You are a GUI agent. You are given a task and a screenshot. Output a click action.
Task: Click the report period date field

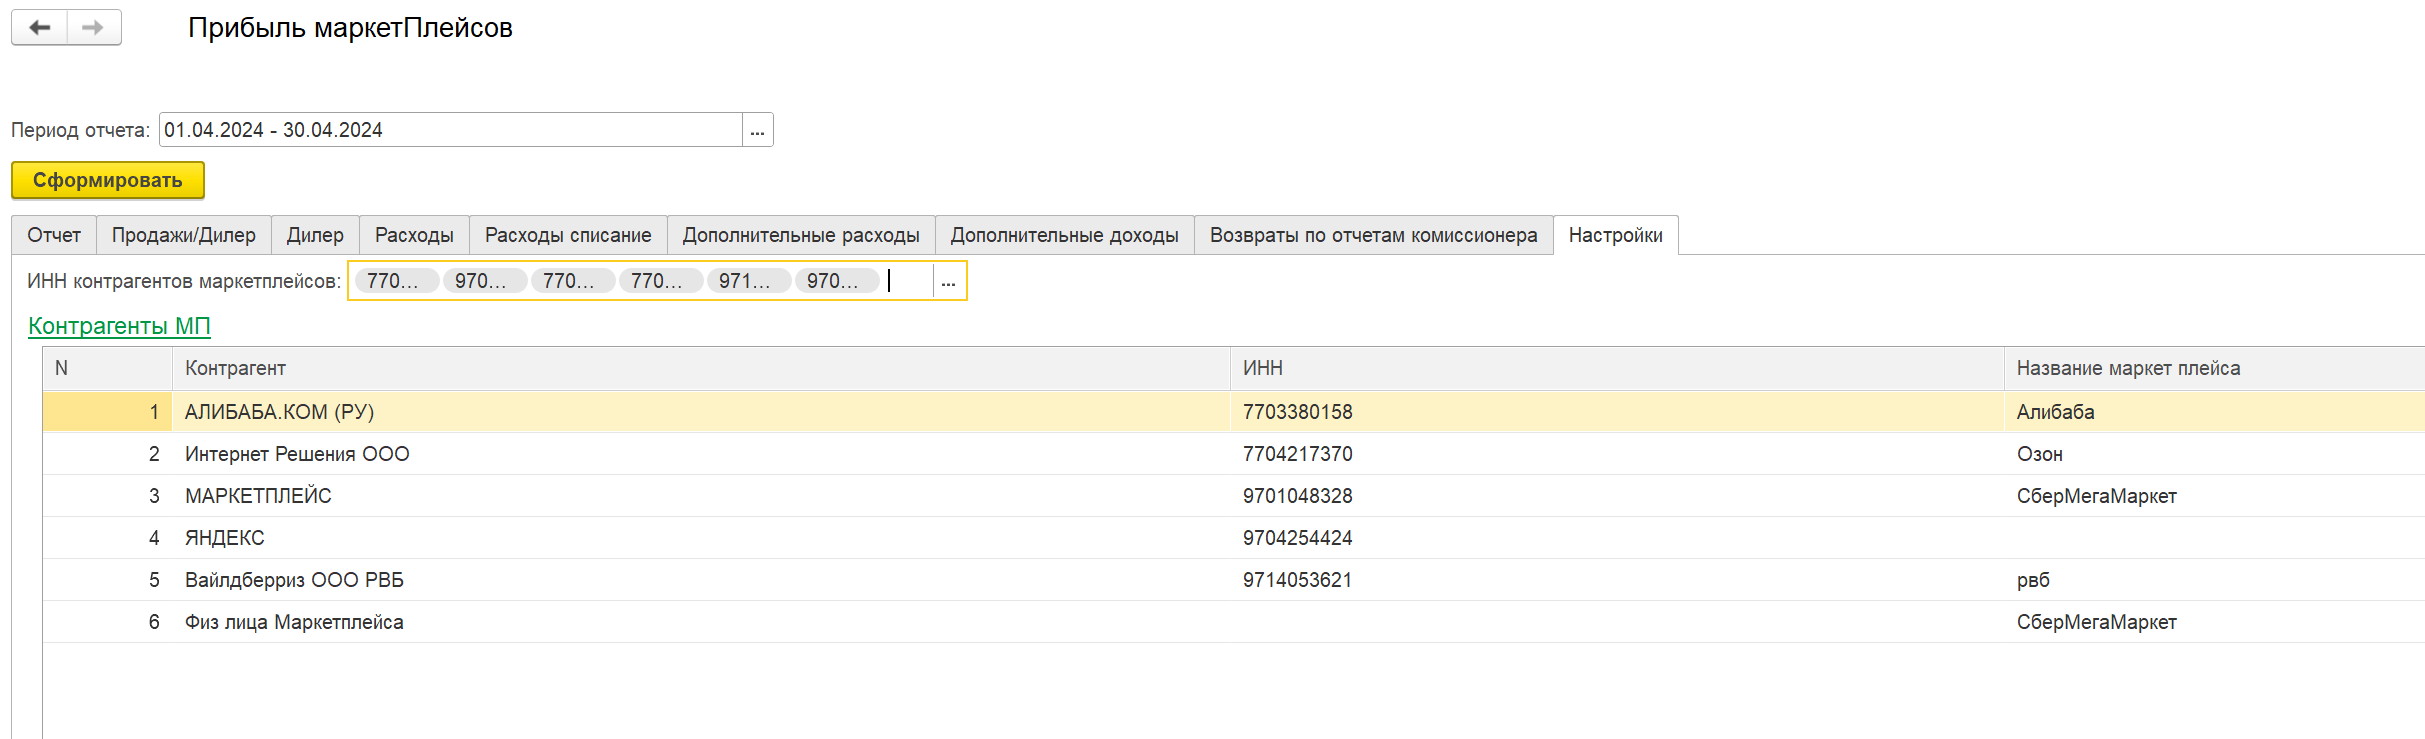coord(450,130)
